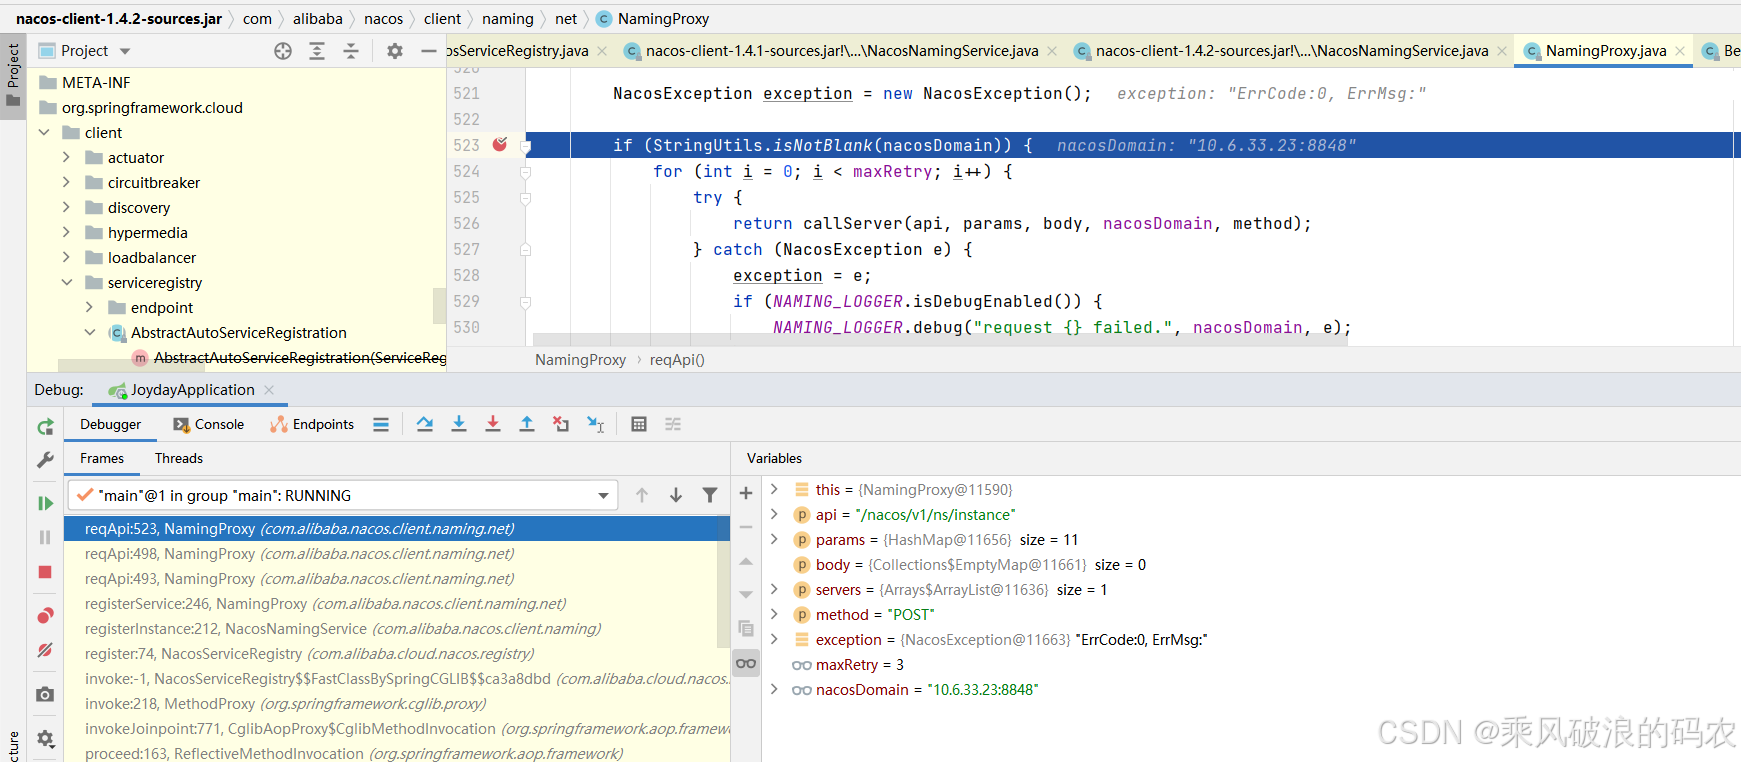Click the Step Over debug icon

[425, 424]
